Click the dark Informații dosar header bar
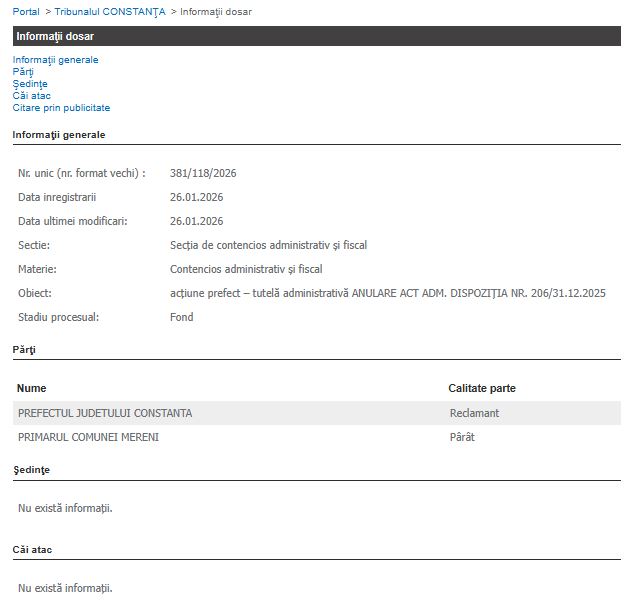Viewport: 640px width, 604px height. pyautogui.click(x=316, y=36)
